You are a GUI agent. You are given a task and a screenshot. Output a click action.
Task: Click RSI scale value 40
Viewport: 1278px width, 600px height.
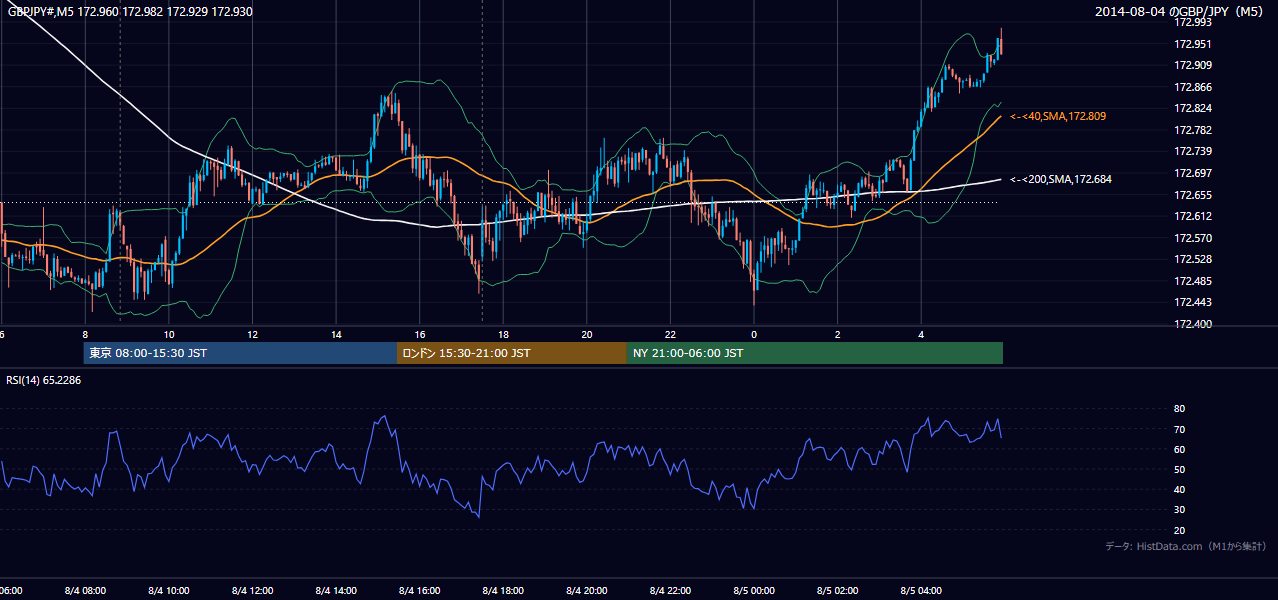tap(1179, 489)
